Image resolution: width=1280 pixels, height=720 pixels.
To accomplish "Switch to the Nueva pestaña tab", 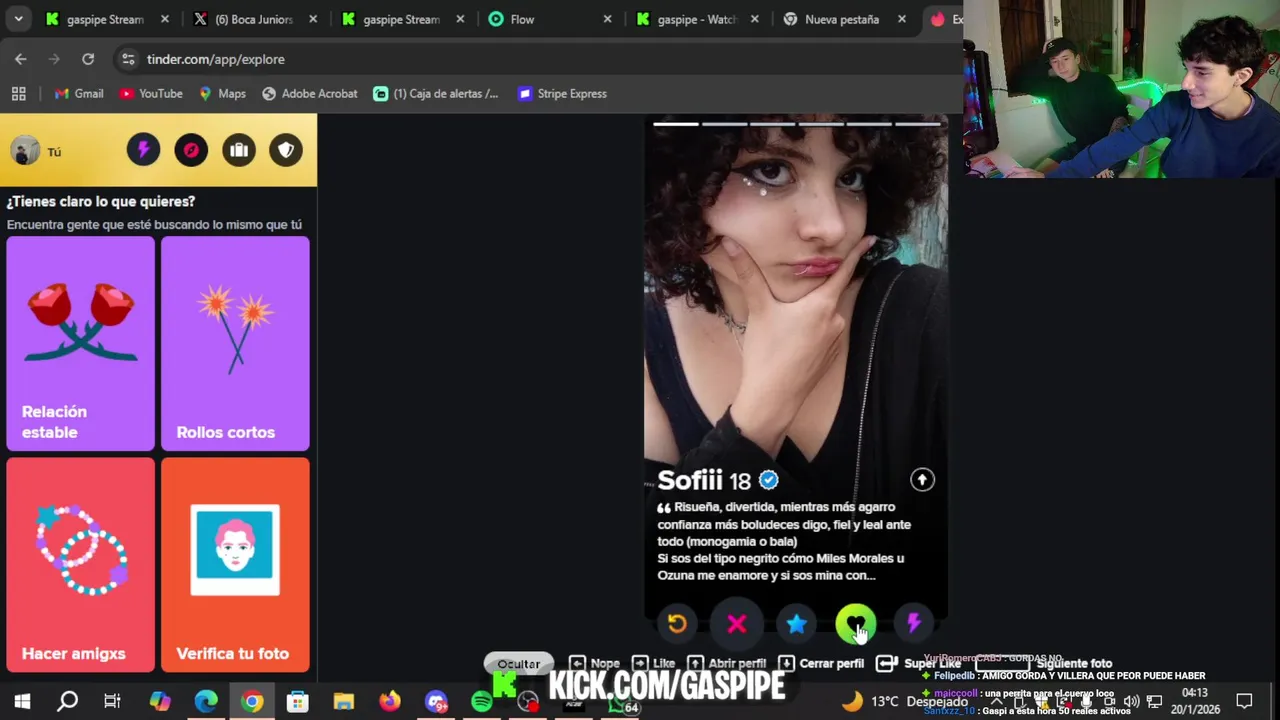I will (842, 19).
